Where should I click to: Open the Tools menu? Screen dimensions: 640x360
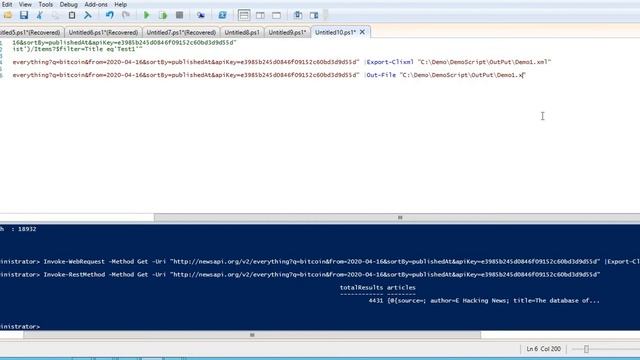[45, 4]
